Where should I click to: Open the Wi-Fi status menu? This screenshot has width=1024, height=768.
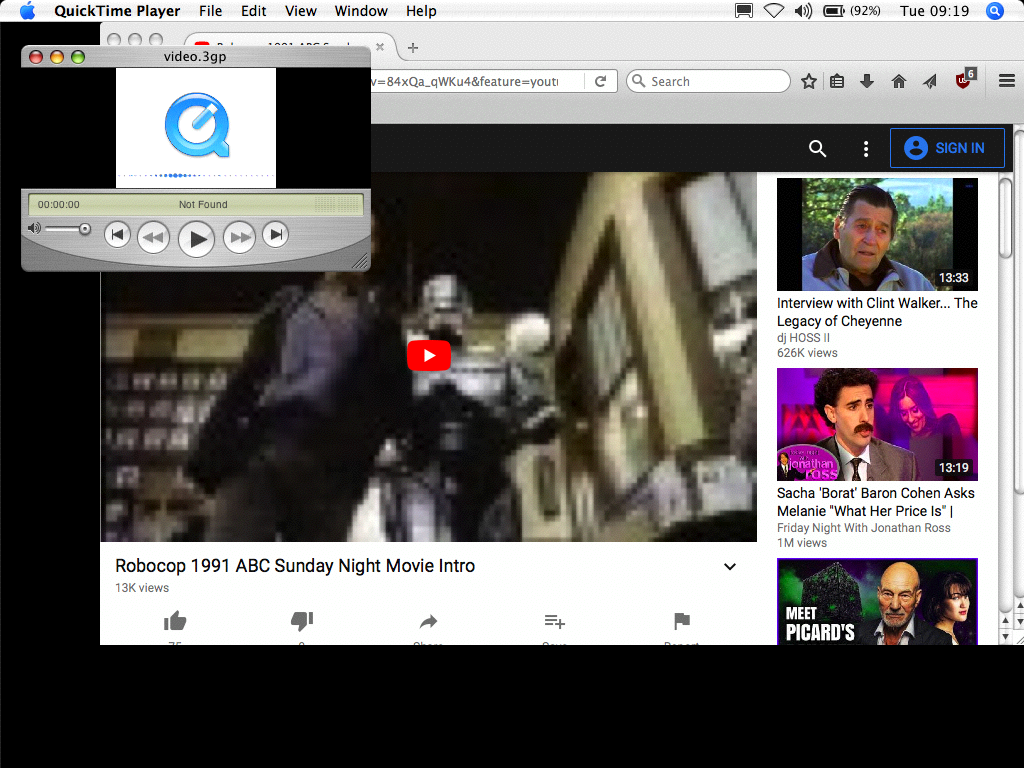point(774,11)
